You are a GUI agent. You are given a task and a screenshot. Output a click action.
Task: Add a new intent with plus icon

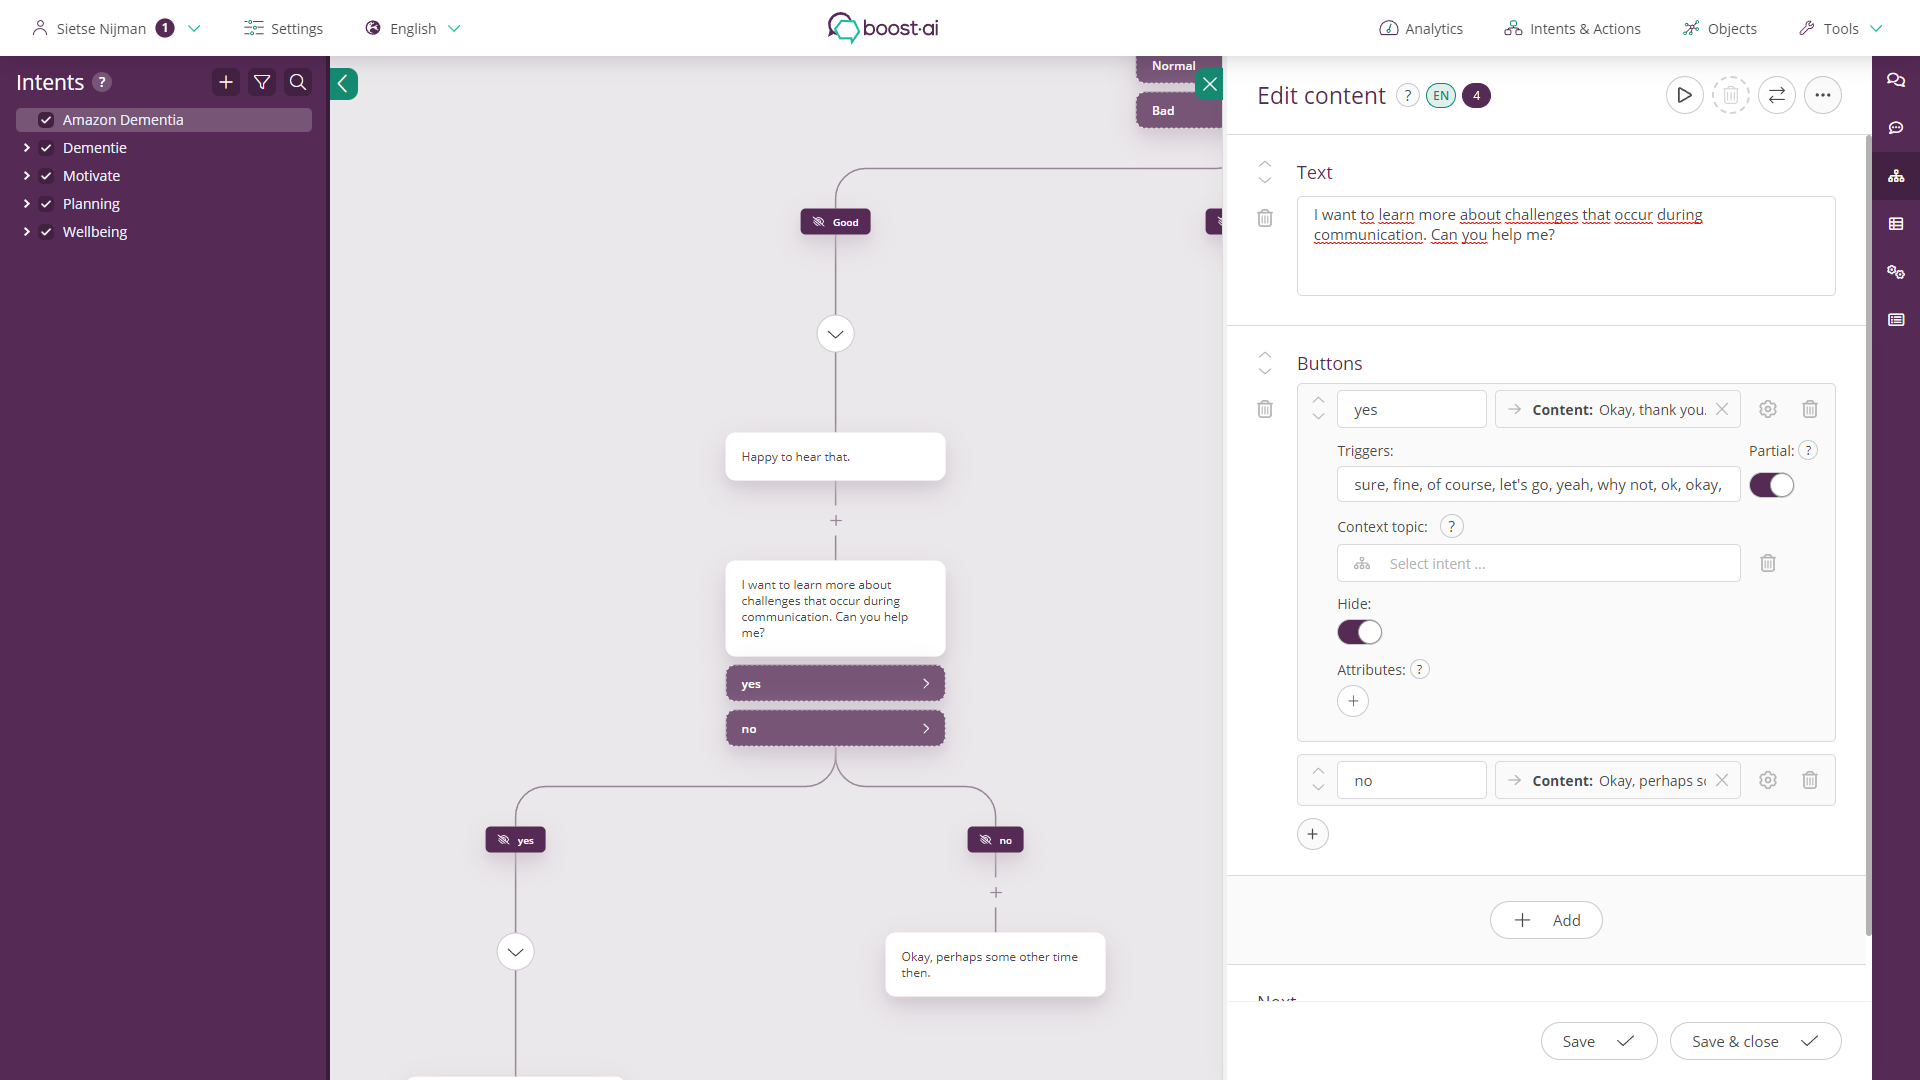pyautogui.click(x=226, y=82)
